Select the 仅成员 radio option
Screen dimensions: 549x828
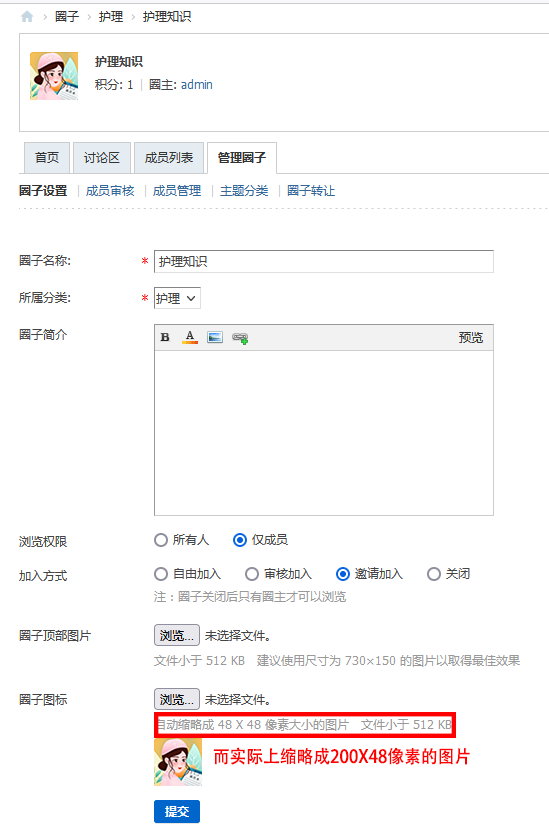[x=240, y=540]
